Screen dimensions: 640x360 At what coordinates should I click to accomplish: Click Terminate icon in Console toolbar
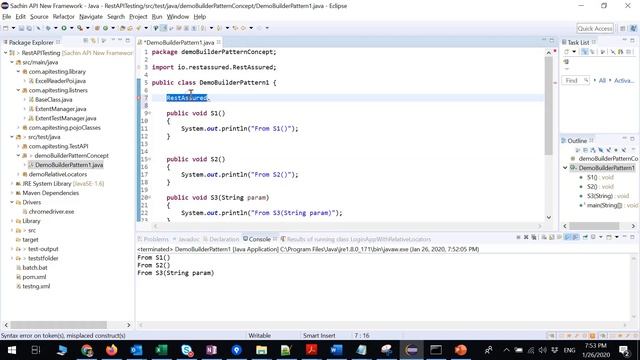point(518,237)
